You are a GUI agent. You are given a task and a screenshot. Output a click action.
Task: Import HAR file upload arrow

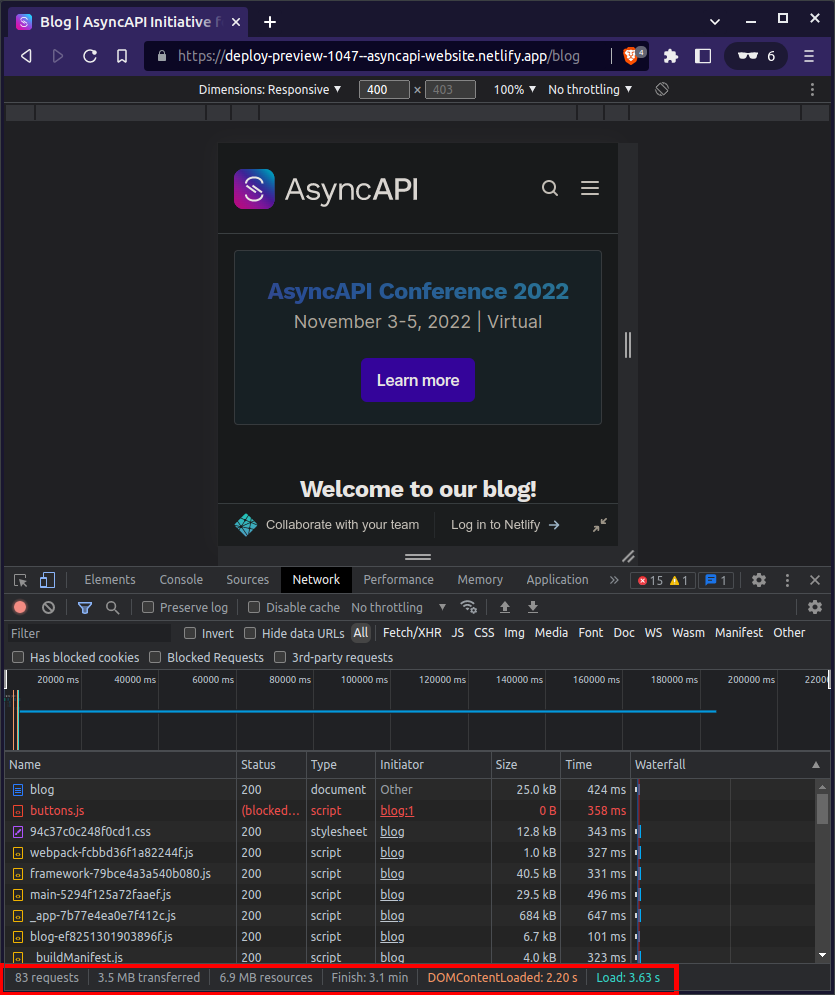tap(504, 607)
